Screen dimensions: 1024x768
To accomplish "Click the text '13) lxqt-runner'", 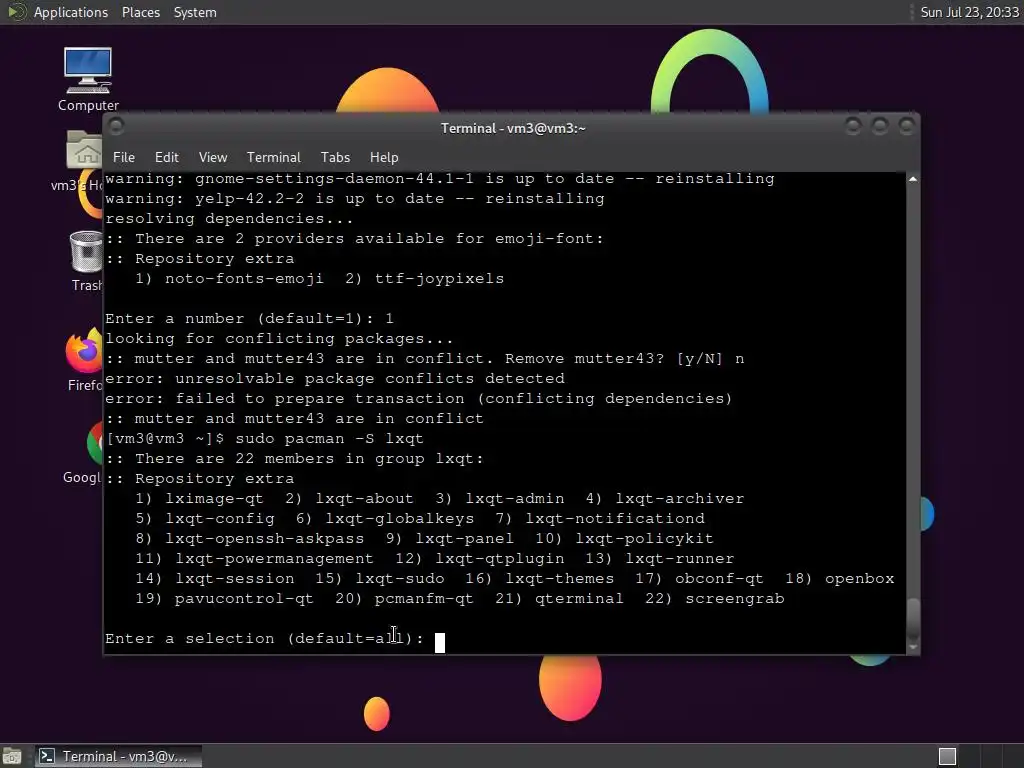I will 660,559.
